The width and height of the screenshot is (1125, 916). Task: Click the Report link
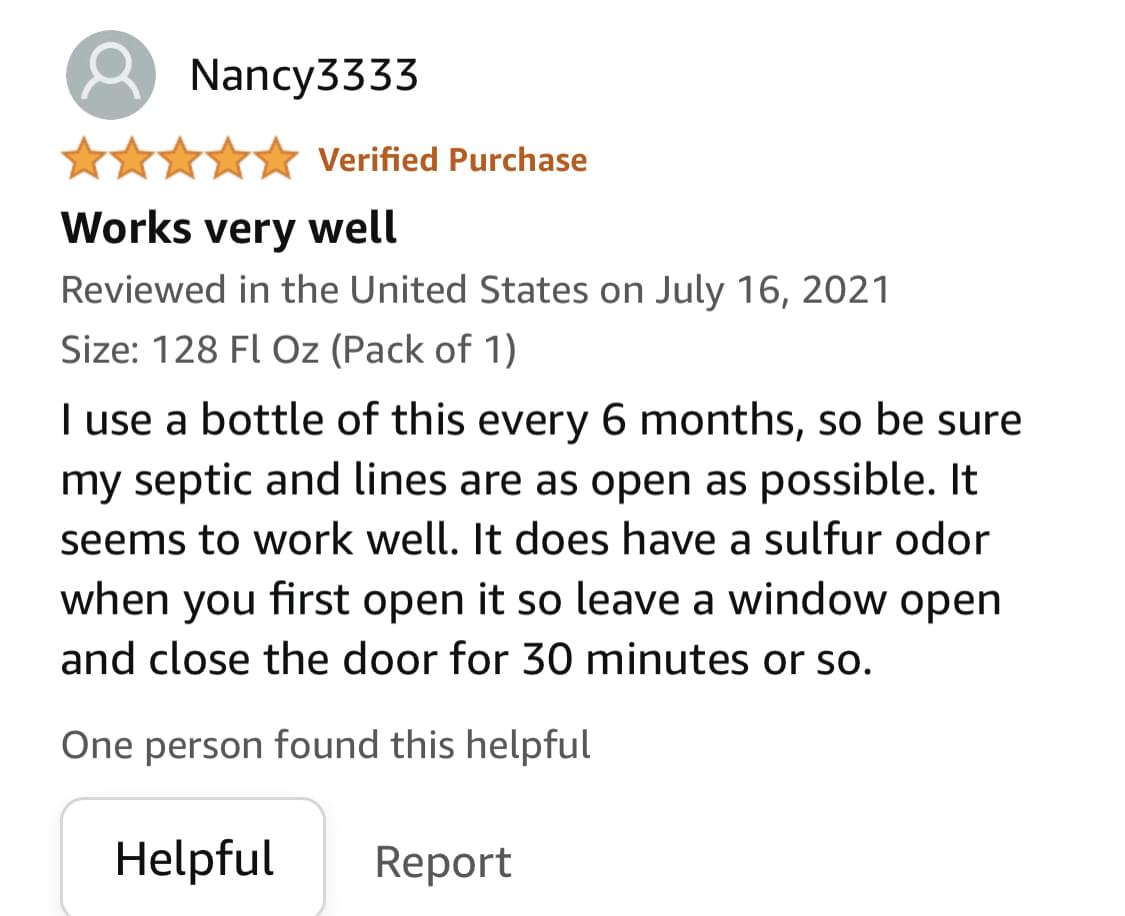443,862
